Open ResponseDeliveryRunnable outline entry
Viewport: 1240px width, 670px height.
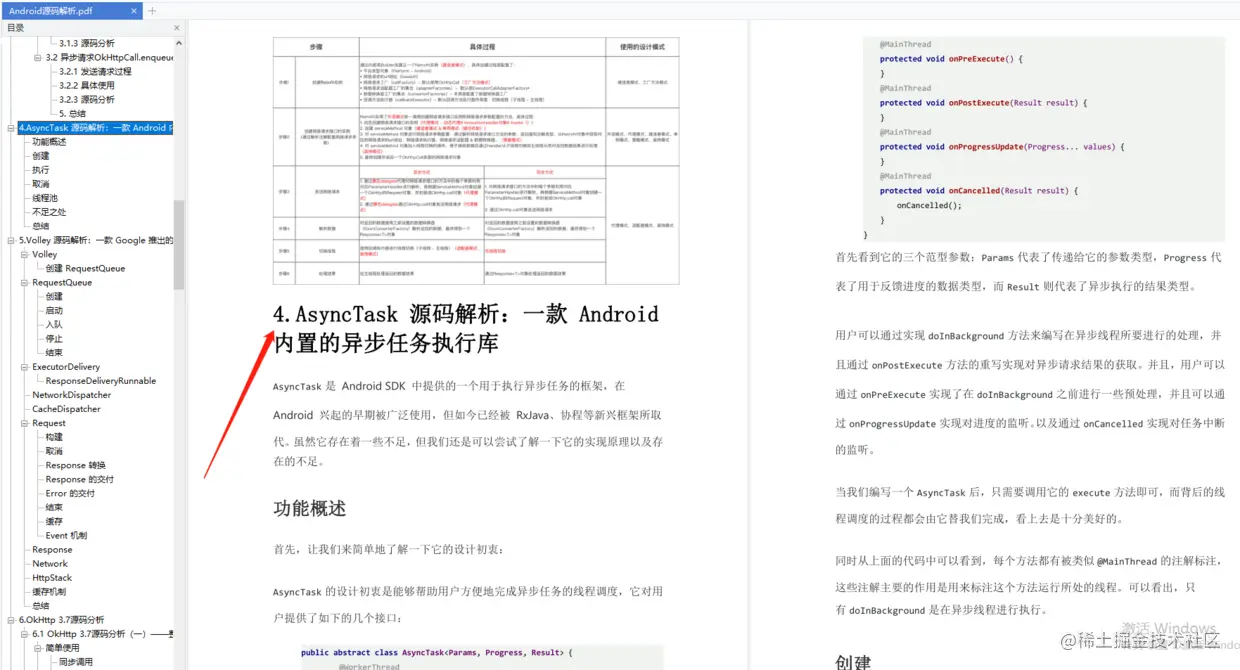tap(101, 381)
